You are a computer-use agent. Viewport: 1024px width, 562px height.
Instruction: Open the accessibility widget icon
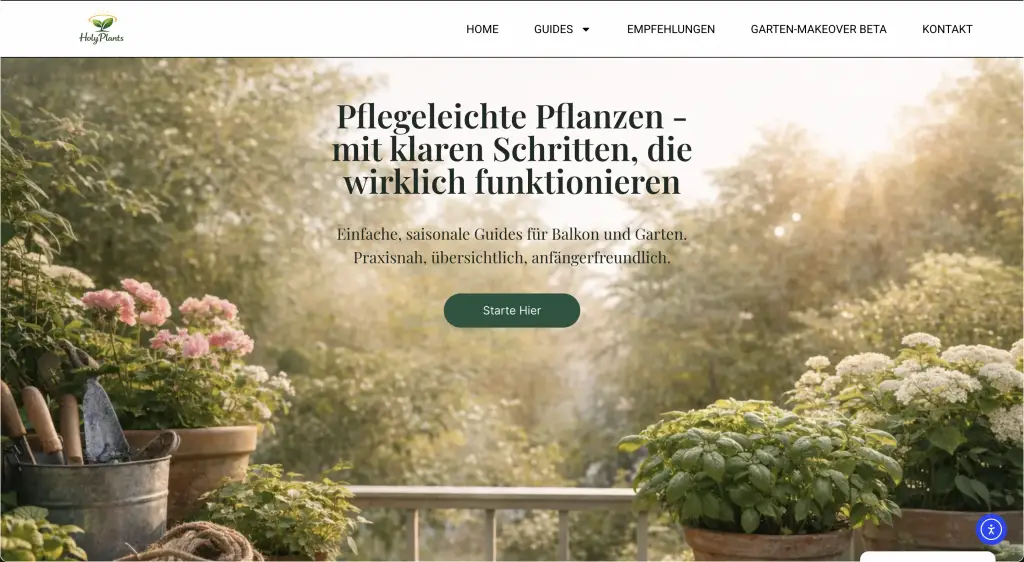coord(991,529)
